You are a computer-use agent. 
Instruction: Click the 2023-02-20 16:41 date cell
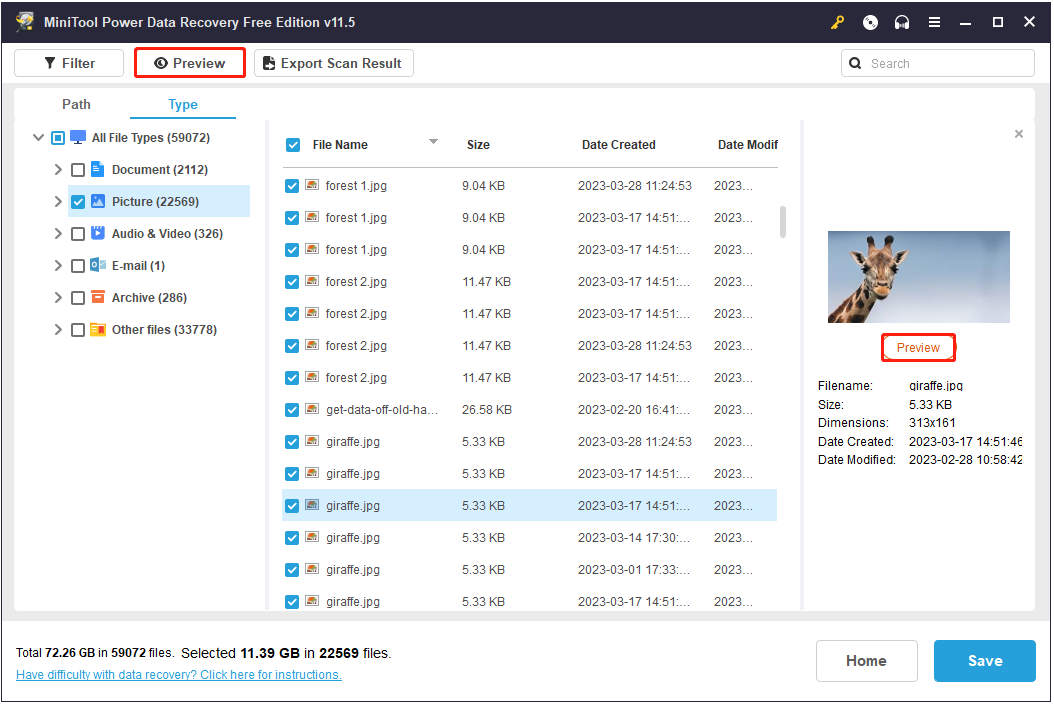634,410
